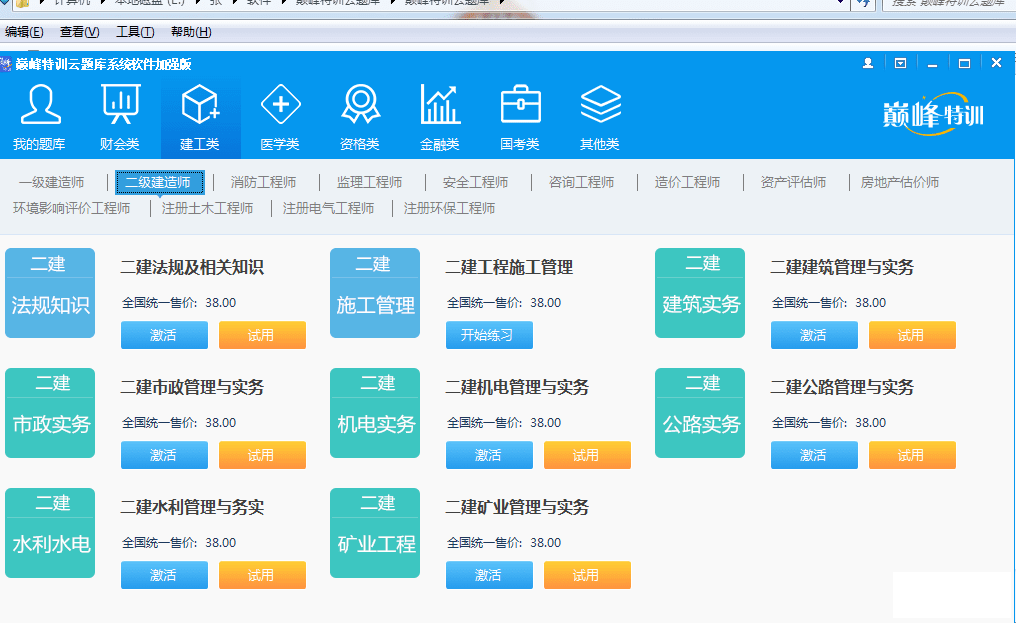Open the 工具(T) menu in Explorer
The image size is (1016, 623).
(x=135, y=32)
